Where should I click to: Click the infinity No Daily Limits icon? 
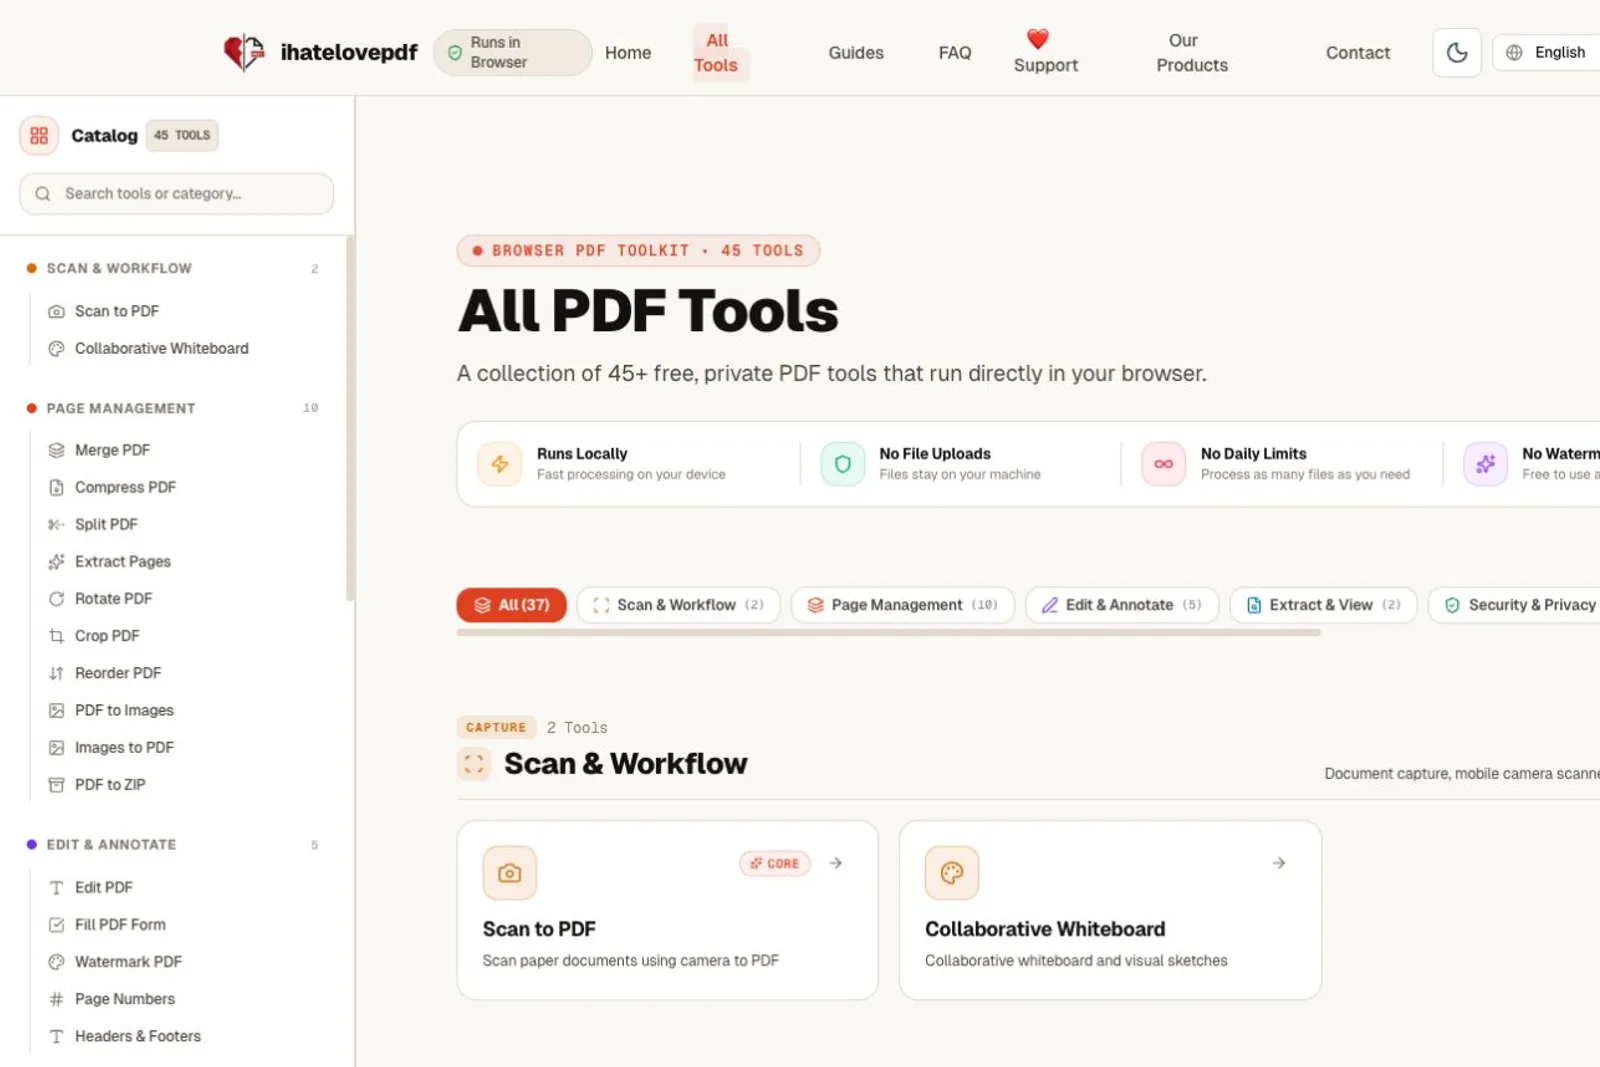1163,464
